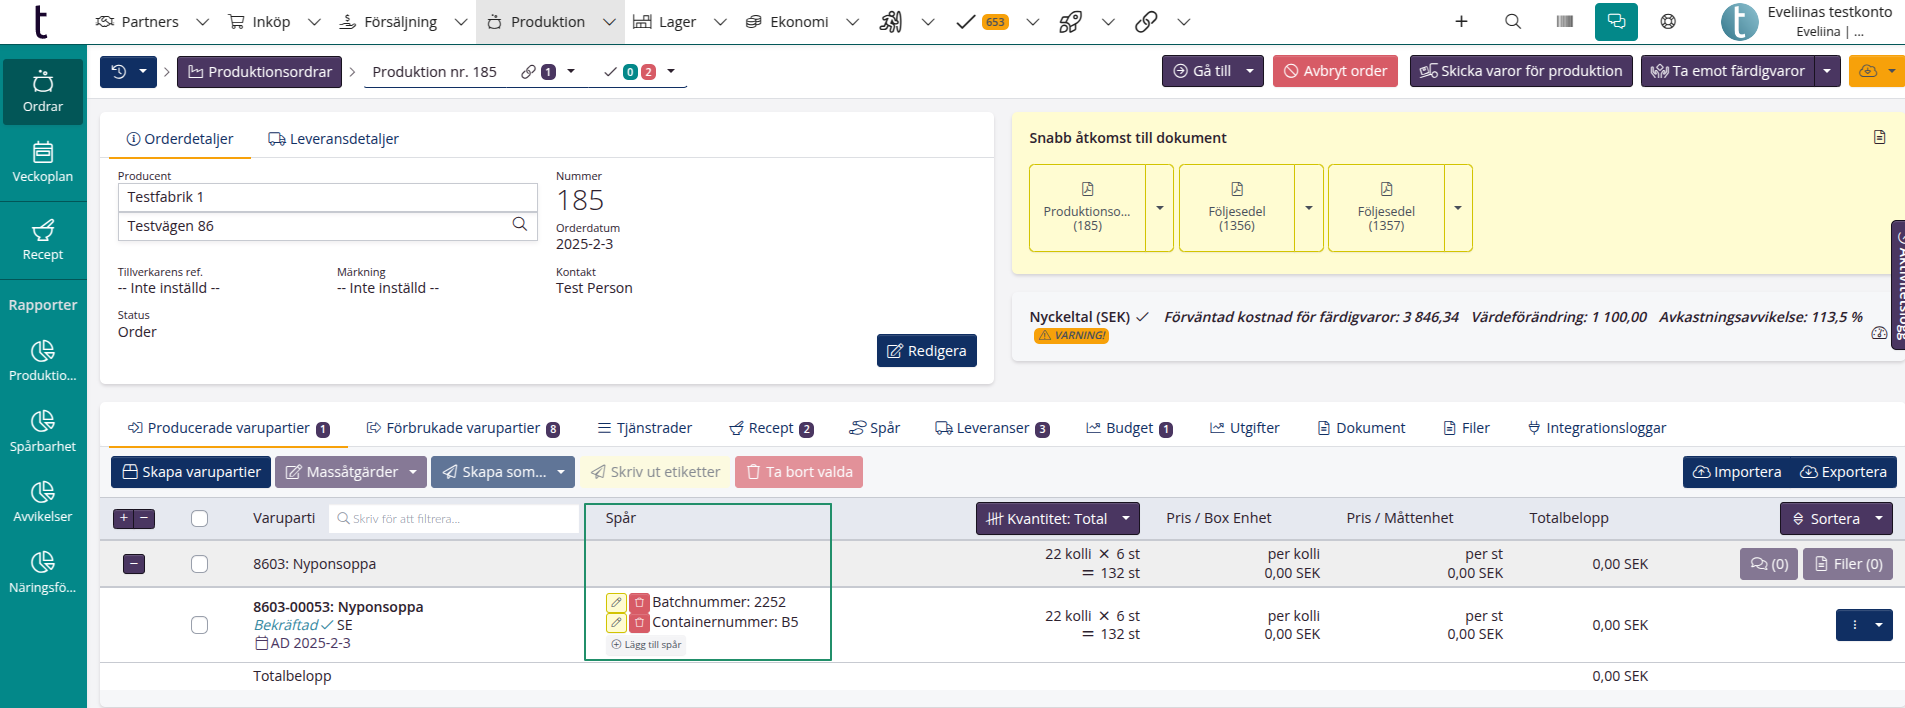Edit Containernummer B5 with the pencil icon

click(x=616, y=623)
